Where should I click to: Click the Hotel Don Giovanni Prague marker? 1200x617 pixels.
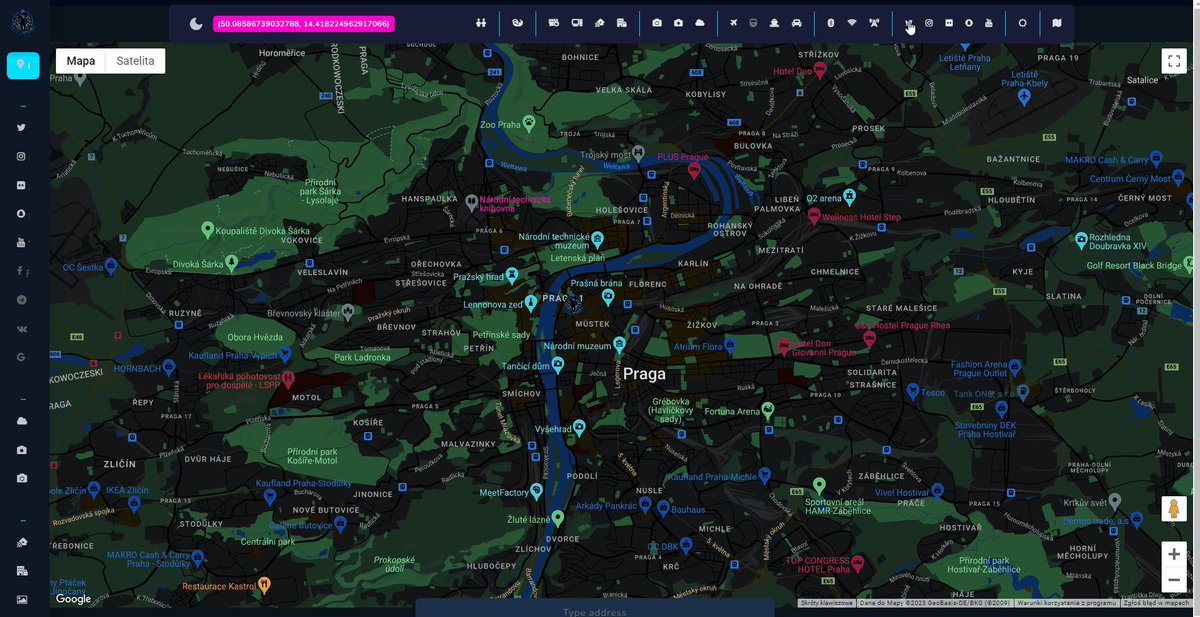coord(783,346)
